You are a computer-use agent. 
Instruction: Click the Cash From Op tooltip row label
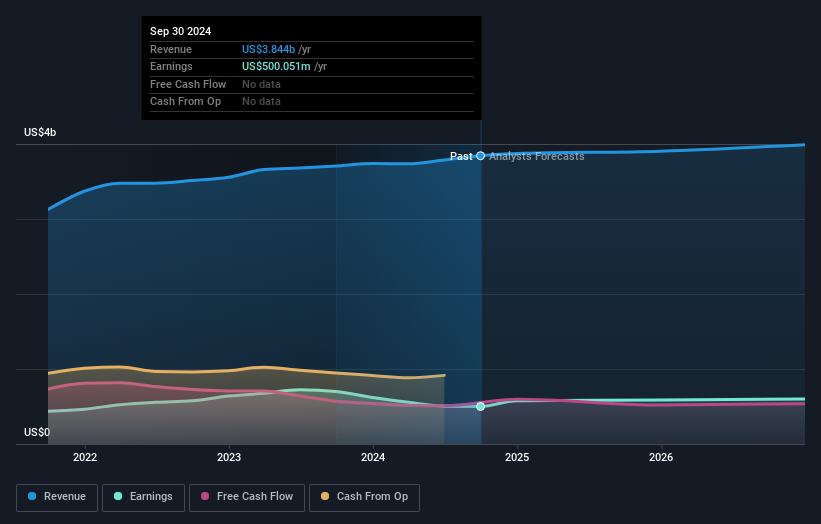(x=185, y=102)
